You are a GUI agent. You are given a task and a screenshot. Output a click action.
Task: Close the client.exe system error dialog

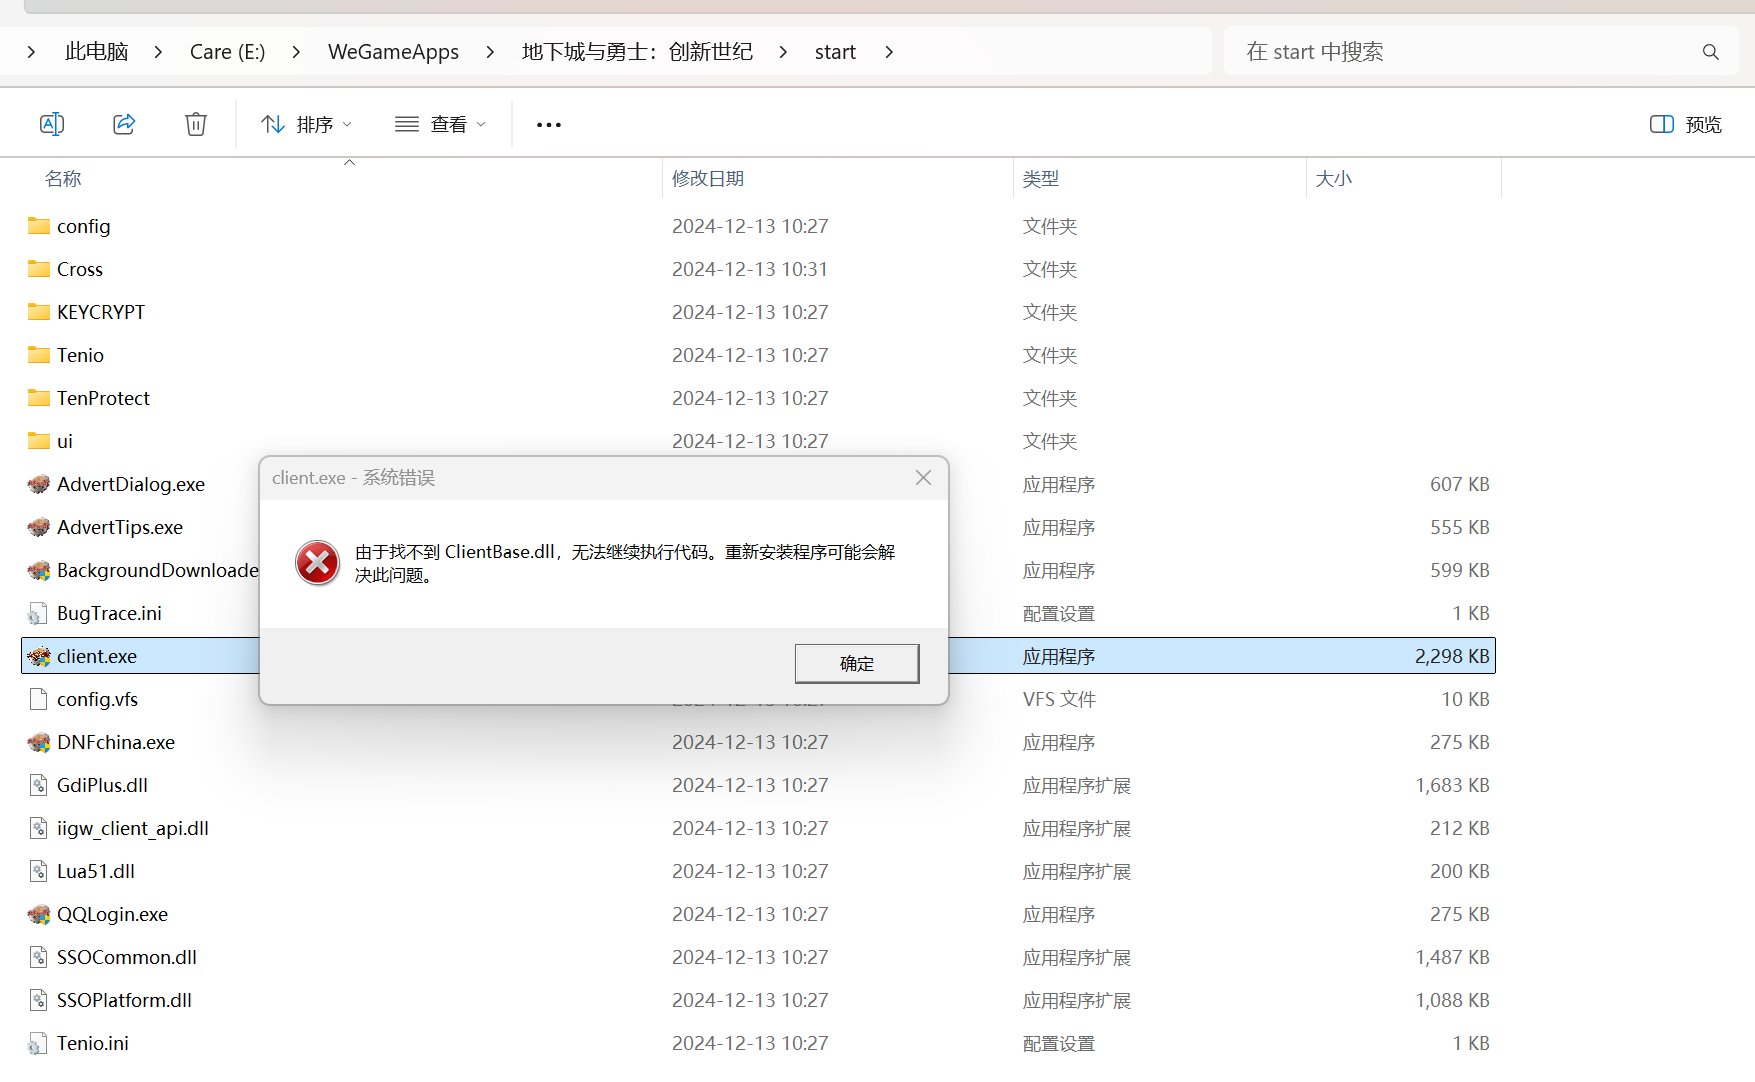point(923,478)
